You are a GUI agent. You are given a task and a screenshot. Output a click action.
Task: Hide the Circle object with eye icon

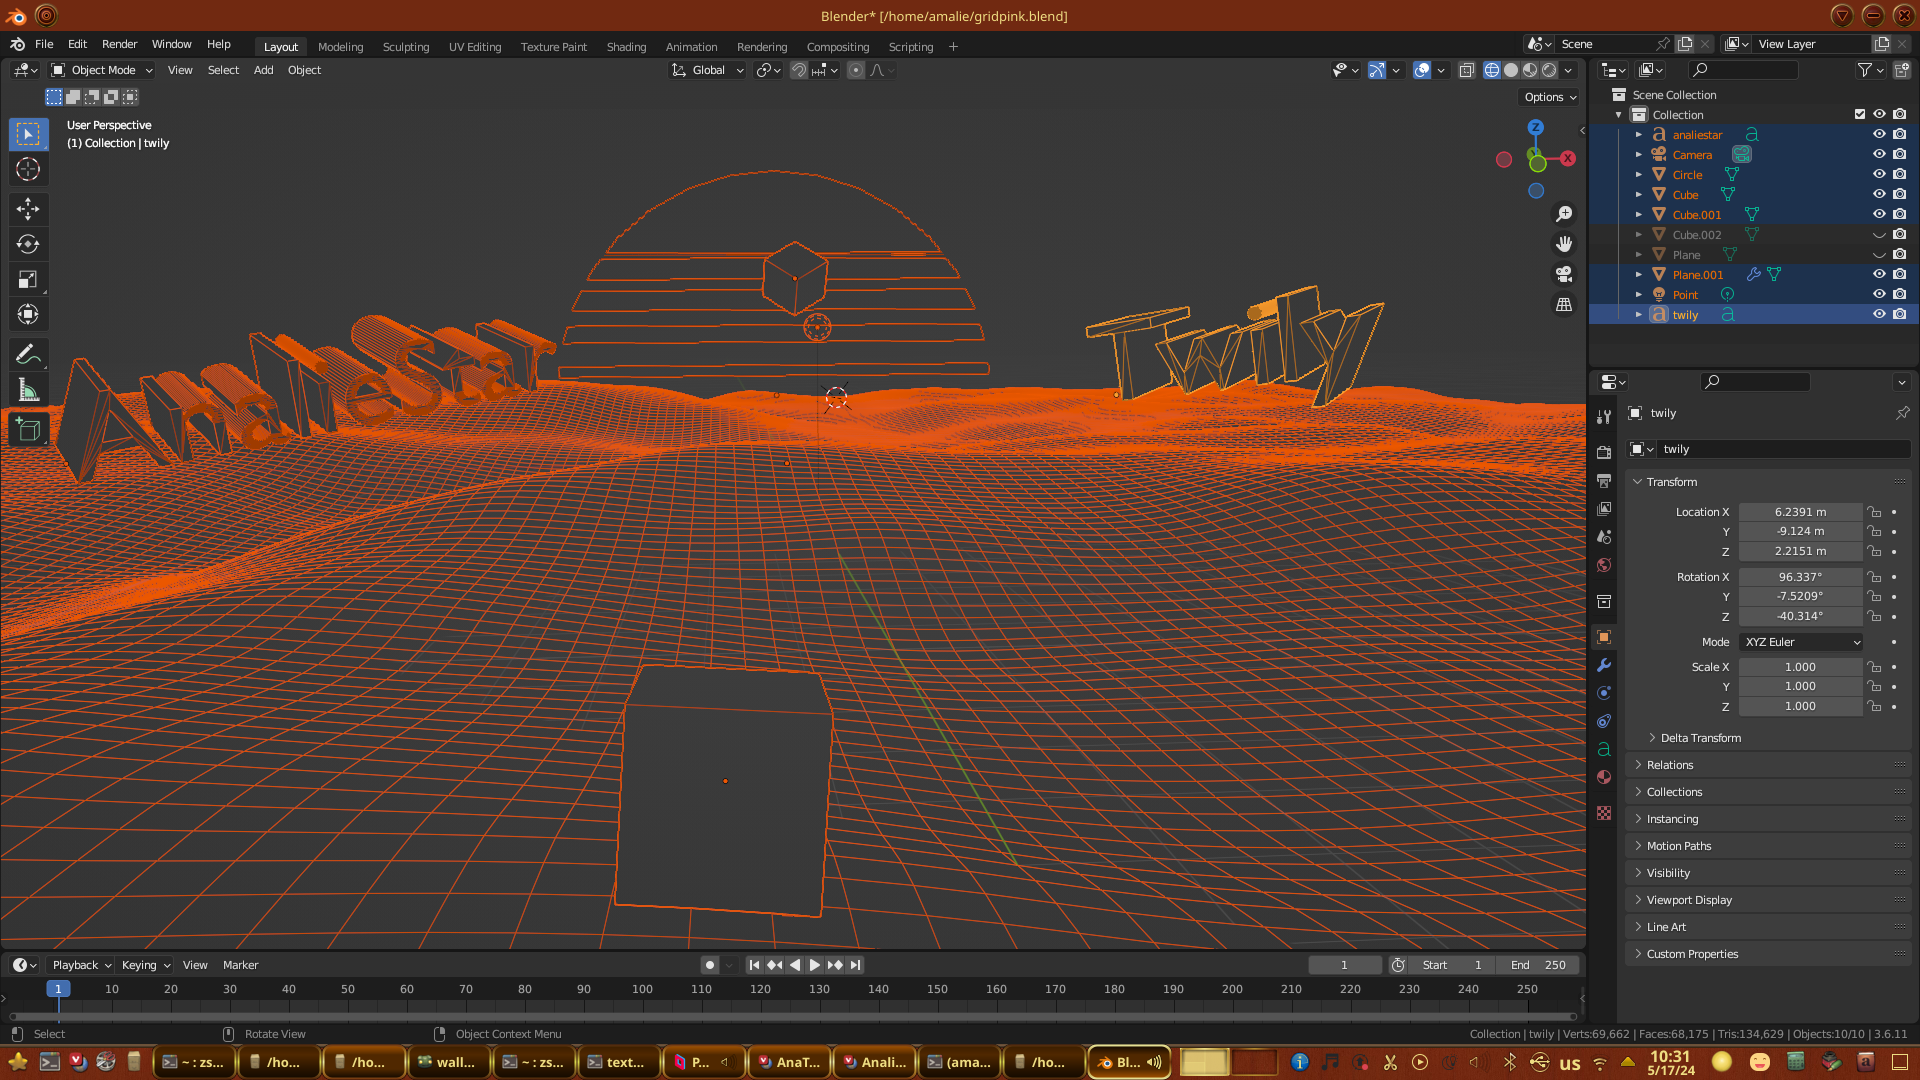coord(1879,174)
